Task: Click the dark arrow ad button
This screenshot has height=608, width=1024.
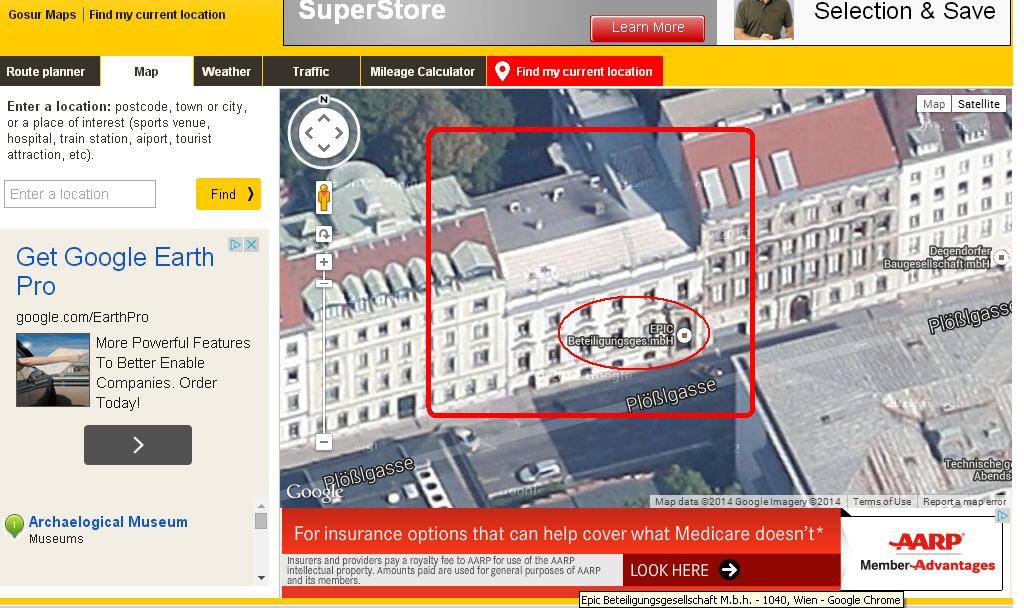Action: (138, 445)
